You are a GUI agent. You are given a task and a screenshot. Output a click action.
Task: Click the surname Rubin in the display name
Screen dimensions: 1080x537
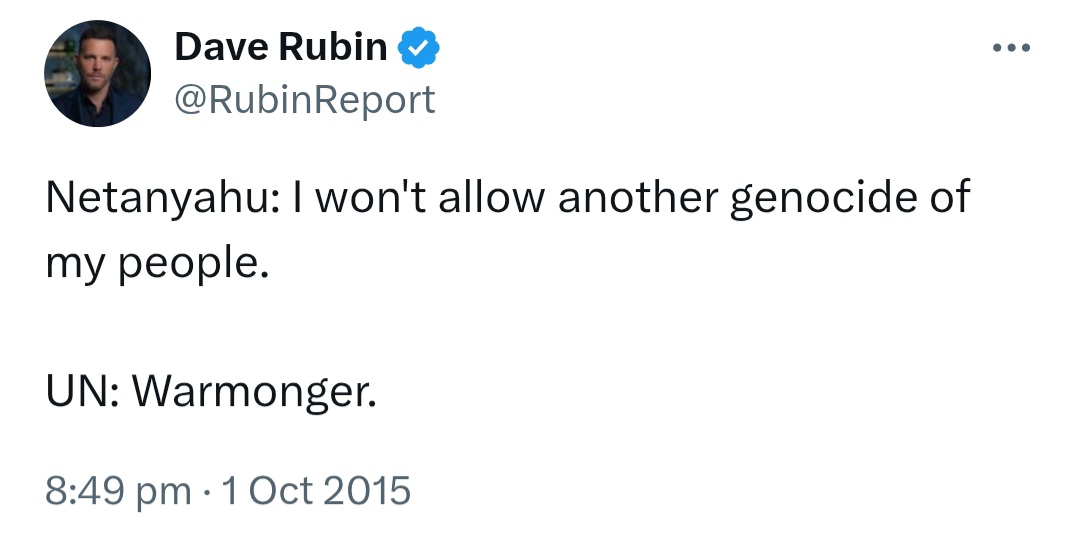tap(333, 47)
